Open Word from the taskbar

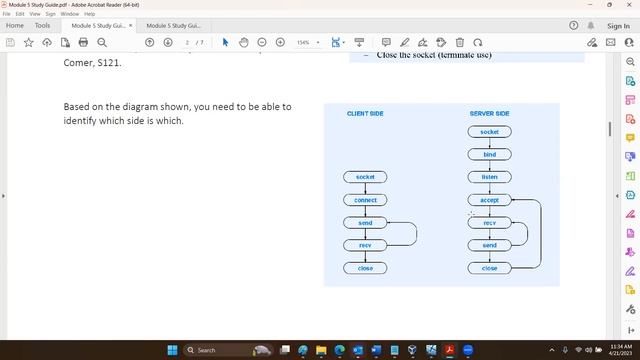click(376, 350)
